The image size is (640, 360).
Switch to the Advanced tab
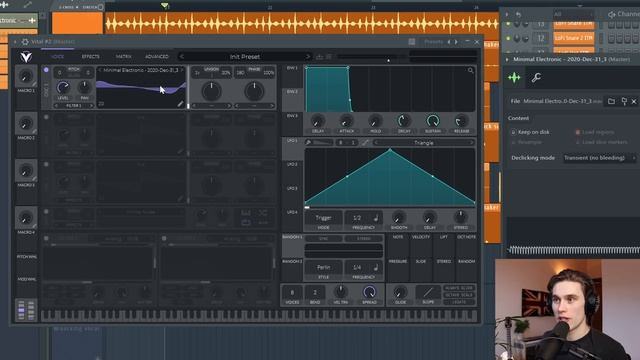point(157,57)
